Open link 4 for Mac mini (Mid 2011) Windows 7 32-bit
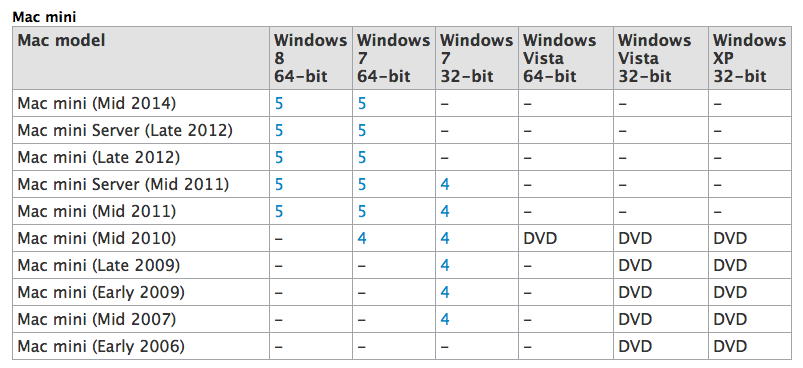Screen dimensions: 803x368 pyautogui.click(x=445, y=211)
